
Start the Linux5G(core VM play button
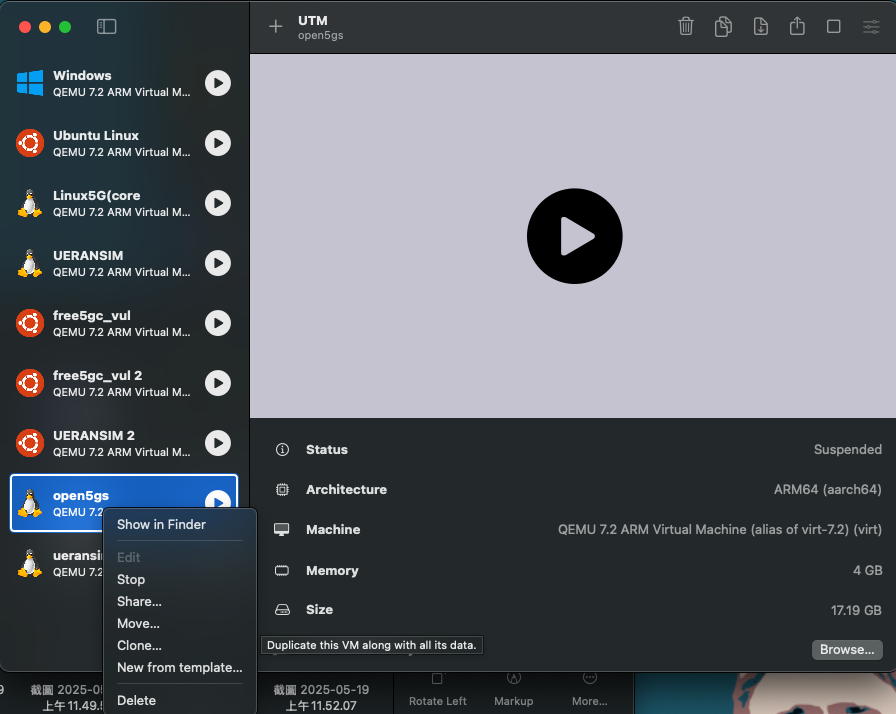218,203
